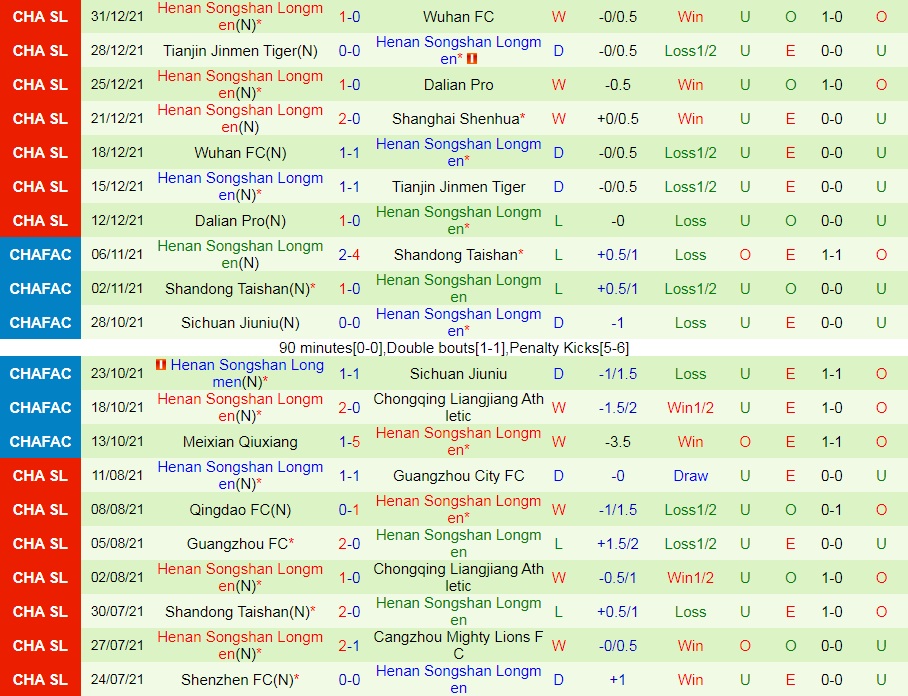Select the -1.5/2 handicap on 18/10/21
The width and height of the screenshot is (908, 696).
(618, 408)
